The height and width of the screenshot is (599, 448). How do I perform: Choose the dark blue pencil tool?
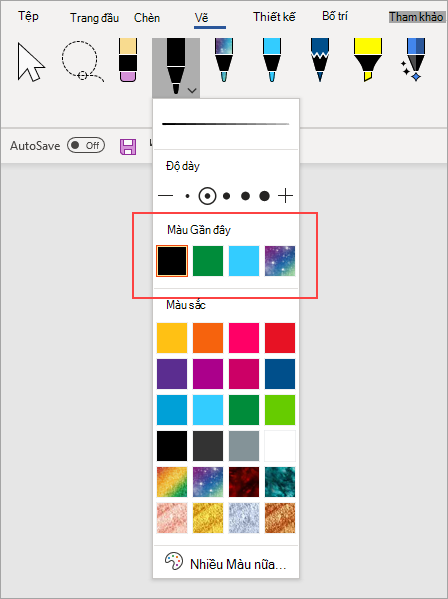[x=320, y=60]
